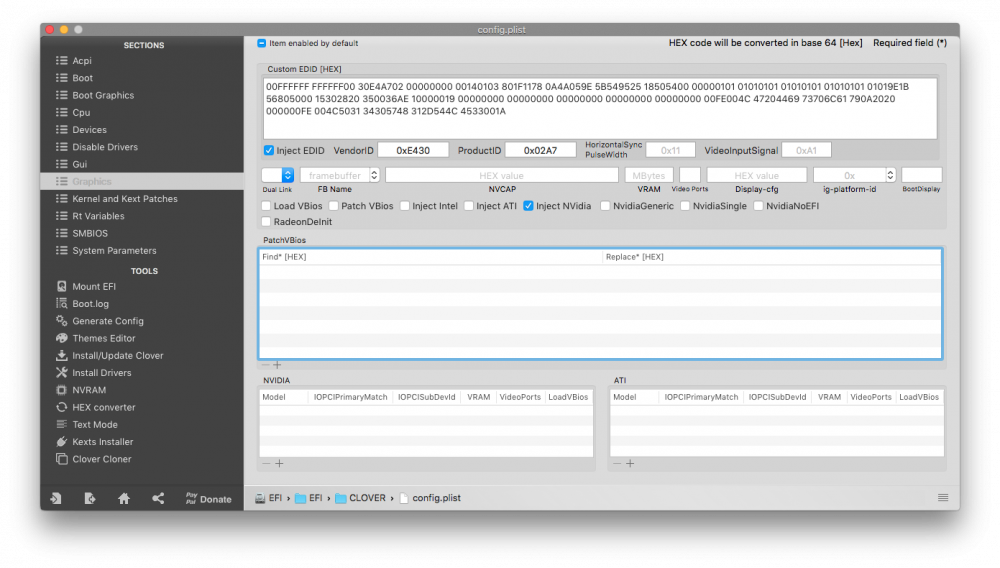Disable the Inject NVidia checkbox
Viewport: 1000px width, 568px height.
(x=528, y=206)
